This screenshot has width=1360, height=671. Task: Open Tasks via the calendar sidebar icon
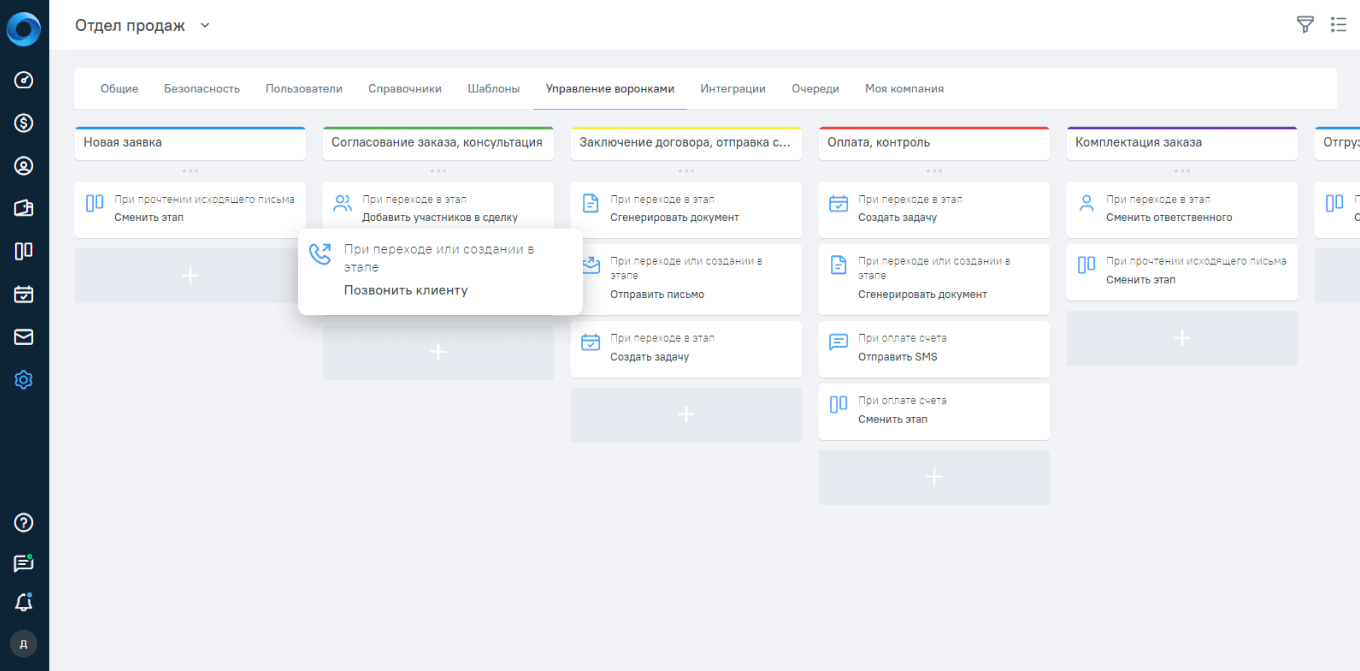pos(23,294)
